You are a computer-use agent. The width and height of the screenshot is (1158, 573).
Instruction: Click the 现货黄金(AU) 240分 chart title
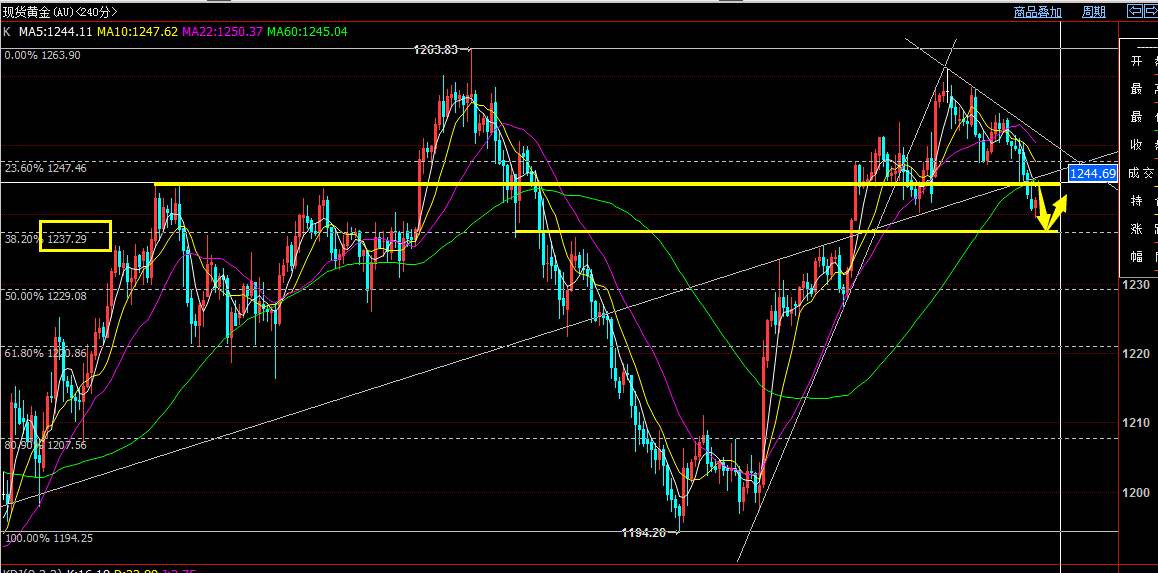[x=59, y=12]
